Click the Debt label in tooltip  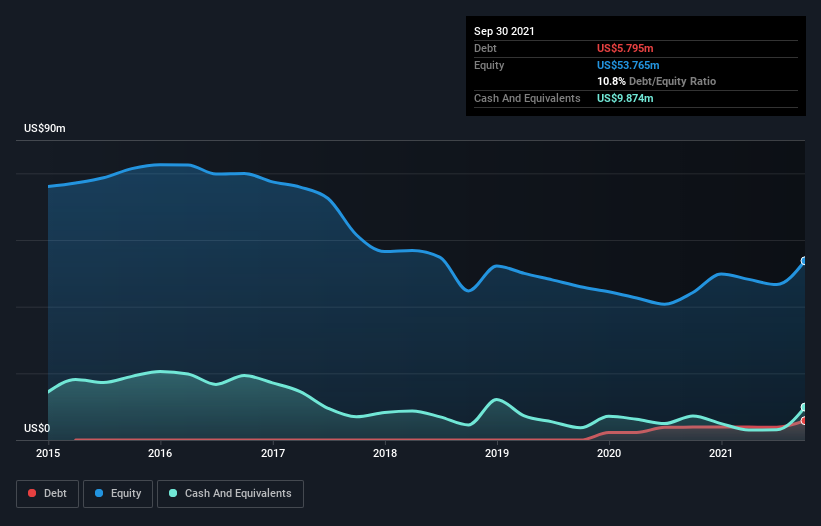click(x=485, y=48)
